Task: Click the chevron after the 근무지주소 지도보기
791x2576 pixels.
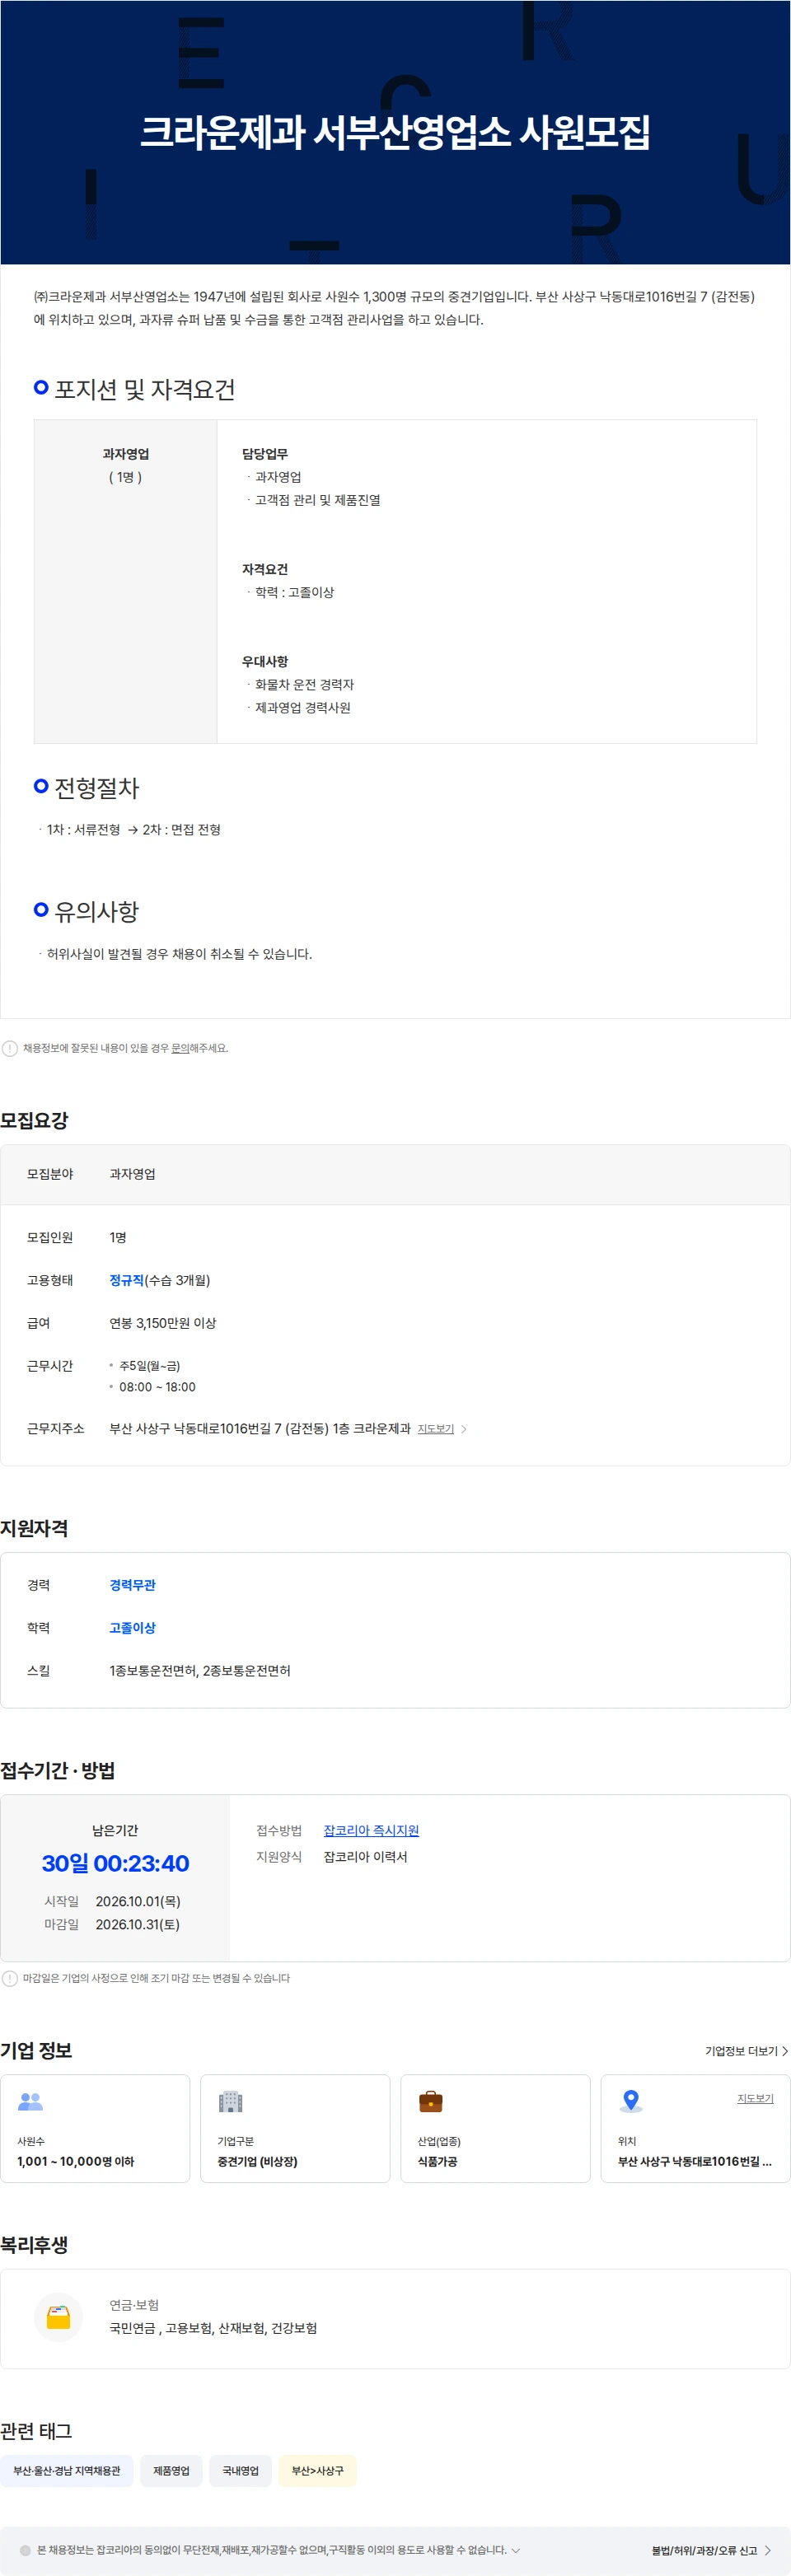Action: coord(464,1429)
